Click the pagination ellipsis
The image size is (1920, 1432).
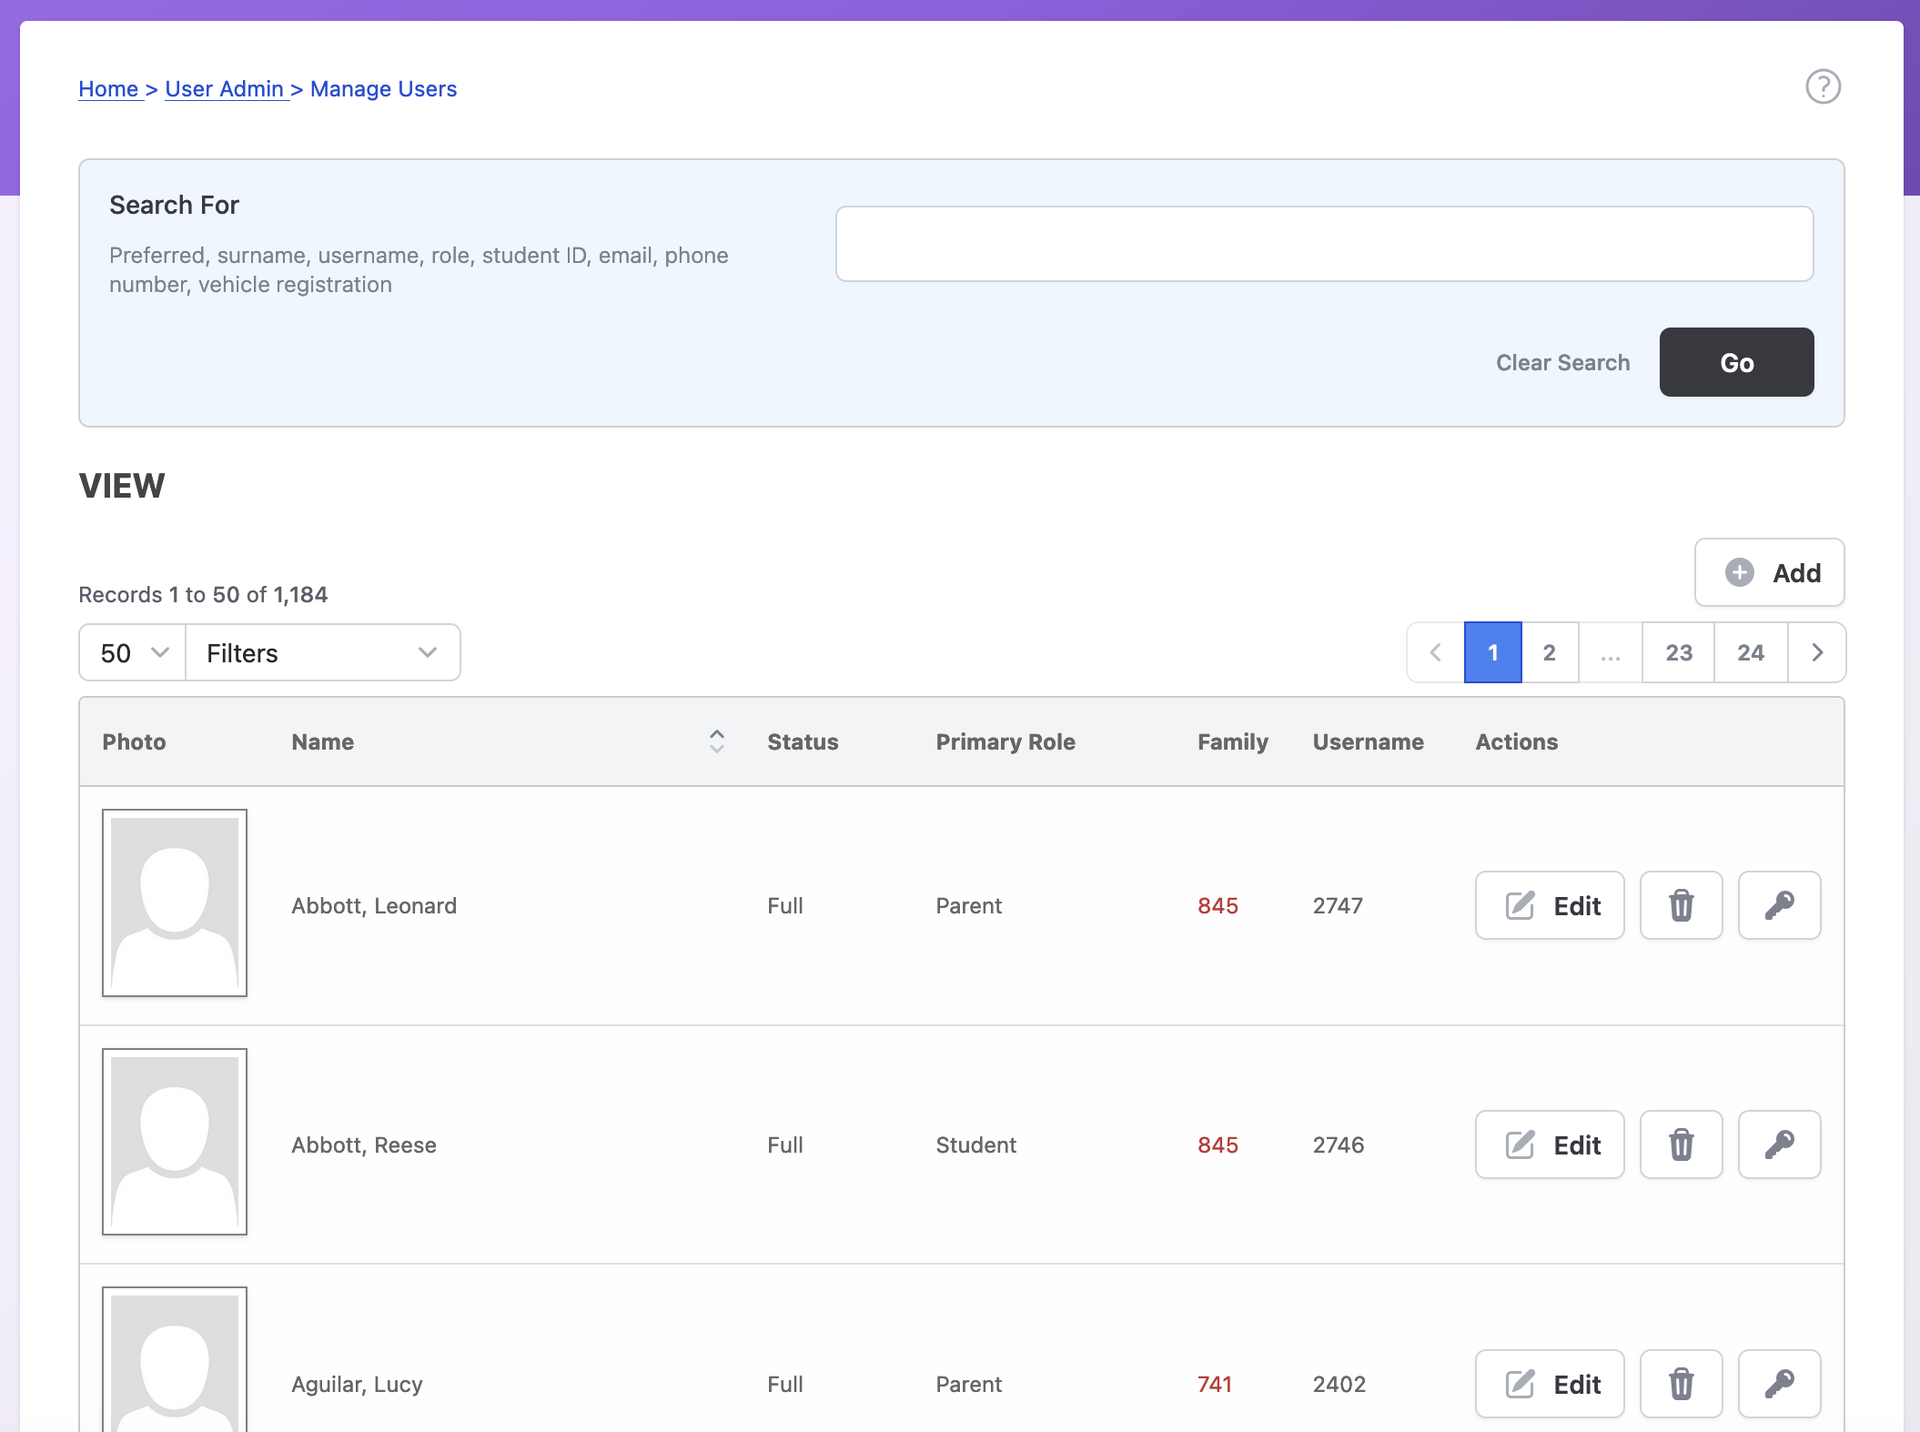pos(1610,652)
